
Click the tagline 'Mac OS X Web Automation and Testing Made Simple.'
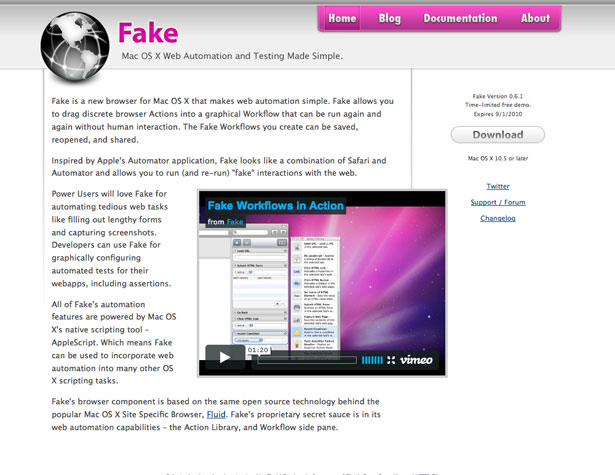(x=232, y=56)
